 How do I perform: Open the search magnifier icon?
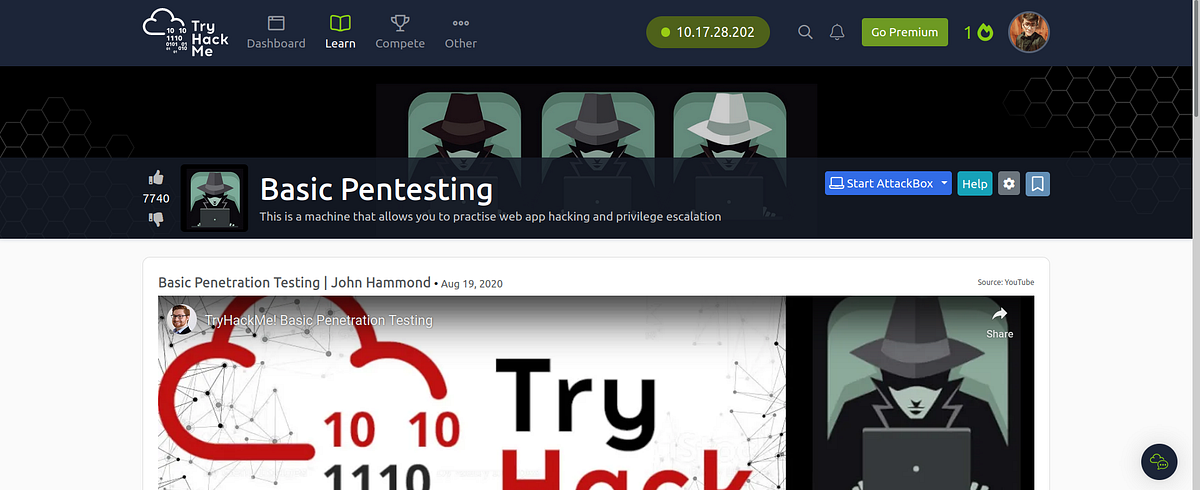coord(805,32)
